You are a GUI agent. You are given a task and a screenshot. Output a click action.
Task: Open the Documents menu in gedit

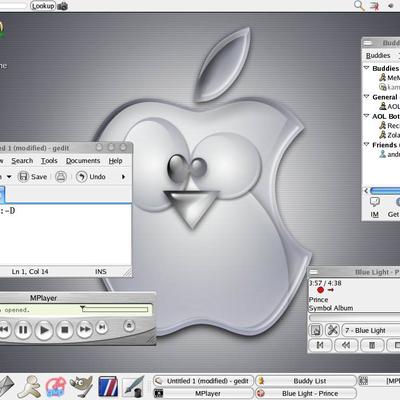tap(83, 161)
